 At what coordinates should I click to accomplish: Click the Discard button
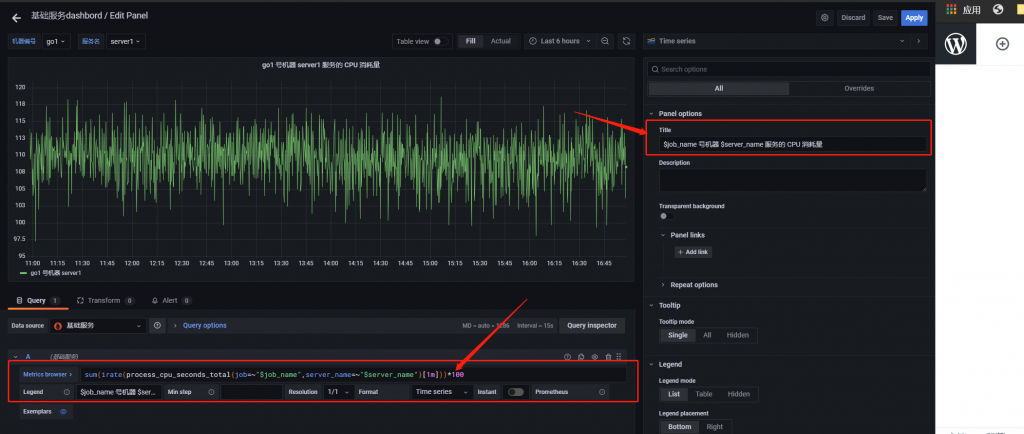(853, 18)
